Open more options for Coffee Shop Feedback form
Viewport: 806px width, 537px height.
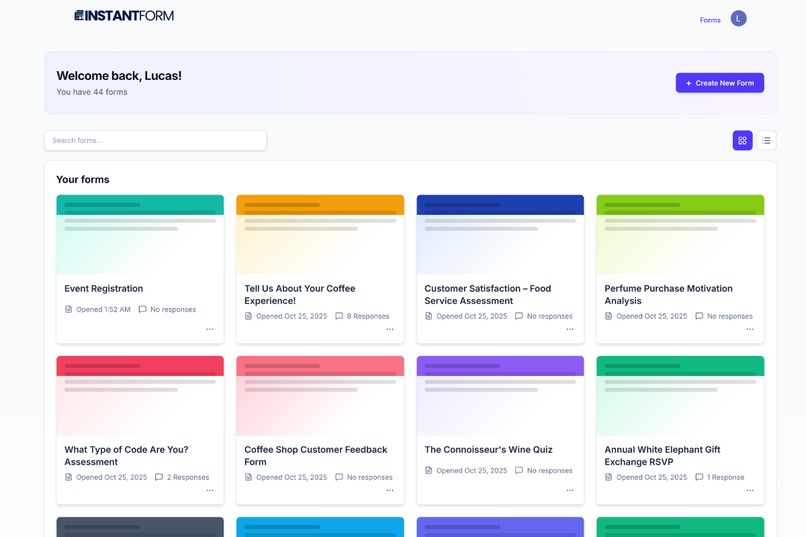[x=390, y=490]
